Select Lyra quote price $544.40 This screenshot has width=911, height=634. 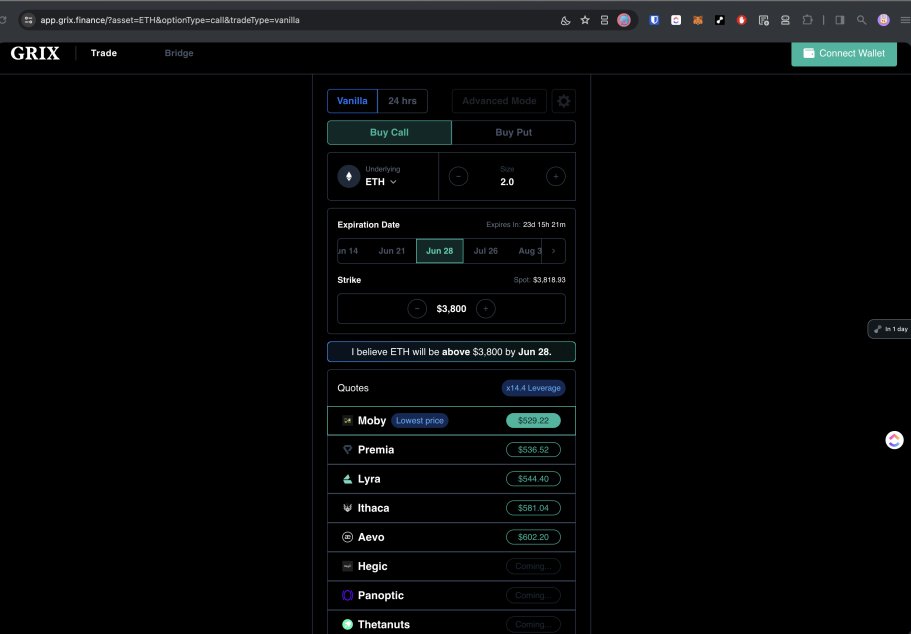pos(533,479)
